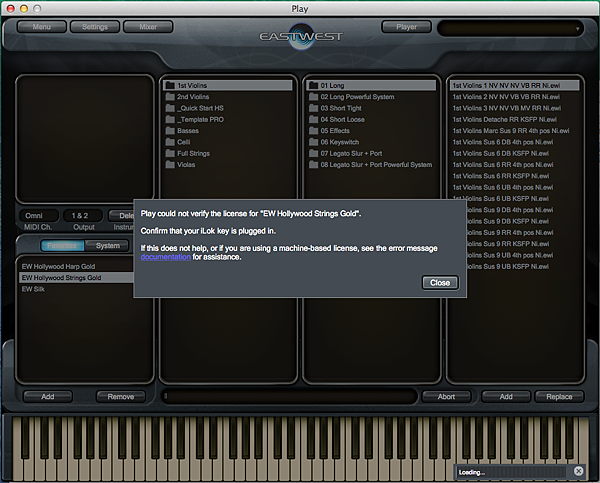Screen dimensions: 600x483
Task: Change the Omni MIDI channel
Action: coord(38,216)
